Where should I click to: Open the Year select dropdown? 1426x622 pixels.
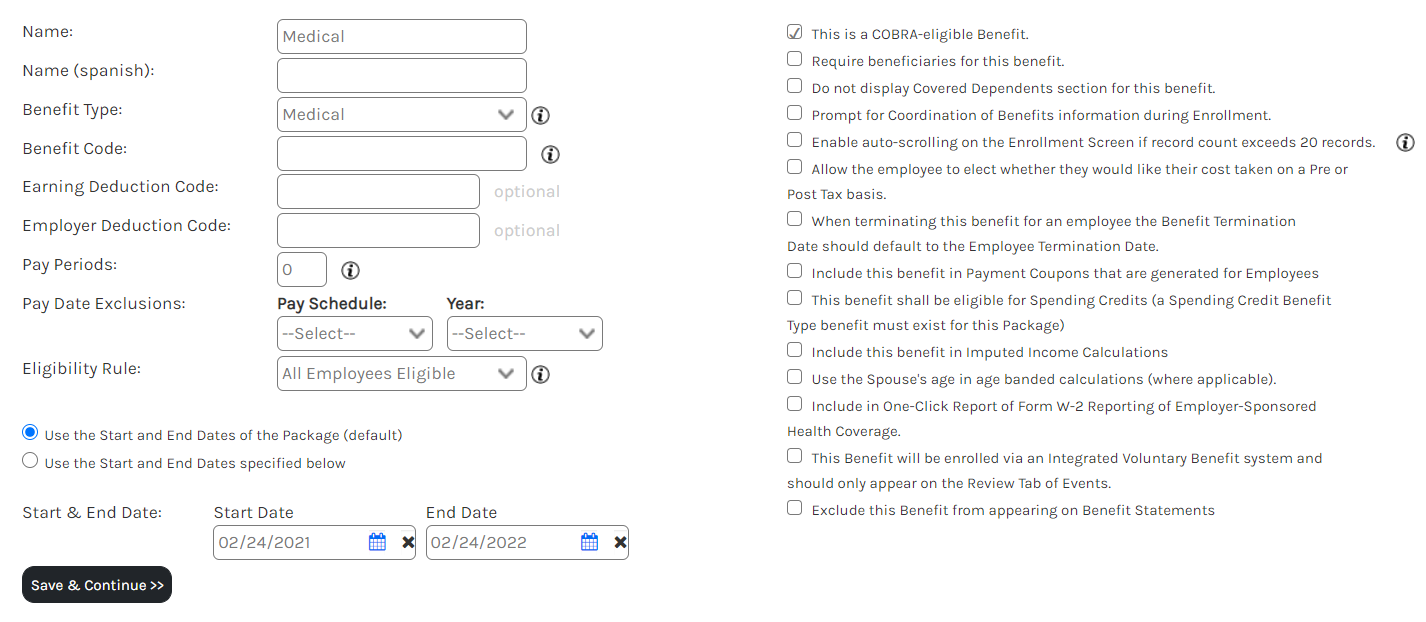pyautogui.click(x=524, y=333)
